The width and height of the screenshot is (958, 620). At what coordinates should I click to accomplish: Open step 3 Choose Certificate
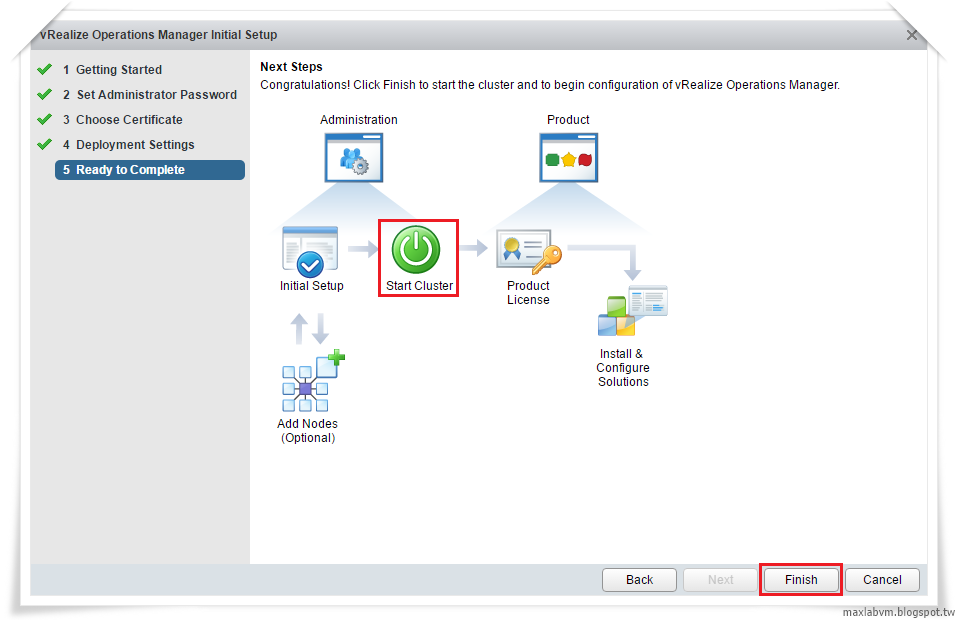click(123, 120)
